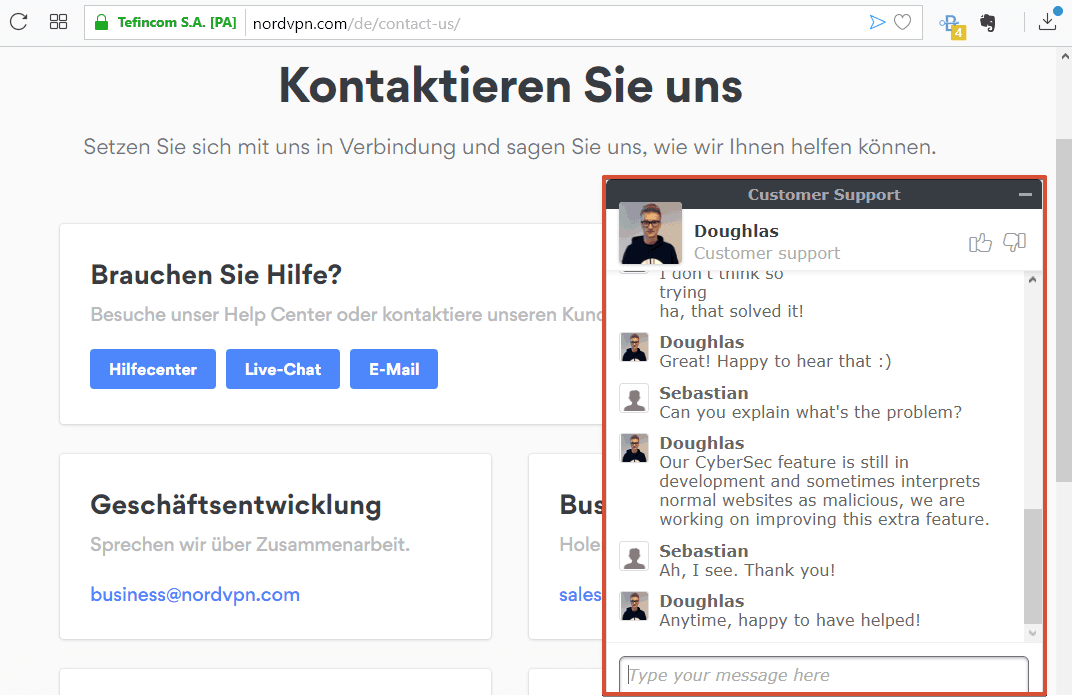Image resolution: width=1072 pixels, height=700 pixels.
Task: Minimize the Customer Support chat window
Action: coord(1025,195)
